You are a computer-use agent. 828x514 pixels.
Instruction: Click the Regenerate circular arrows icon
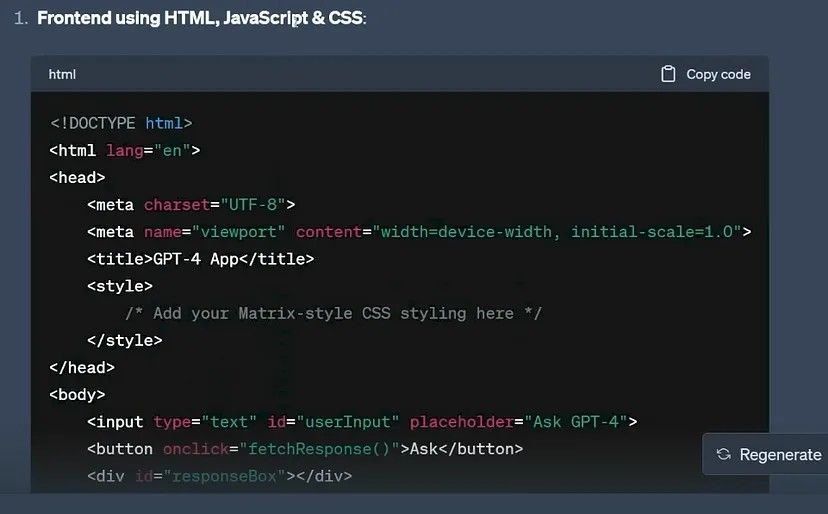click(x=724, y=454)
